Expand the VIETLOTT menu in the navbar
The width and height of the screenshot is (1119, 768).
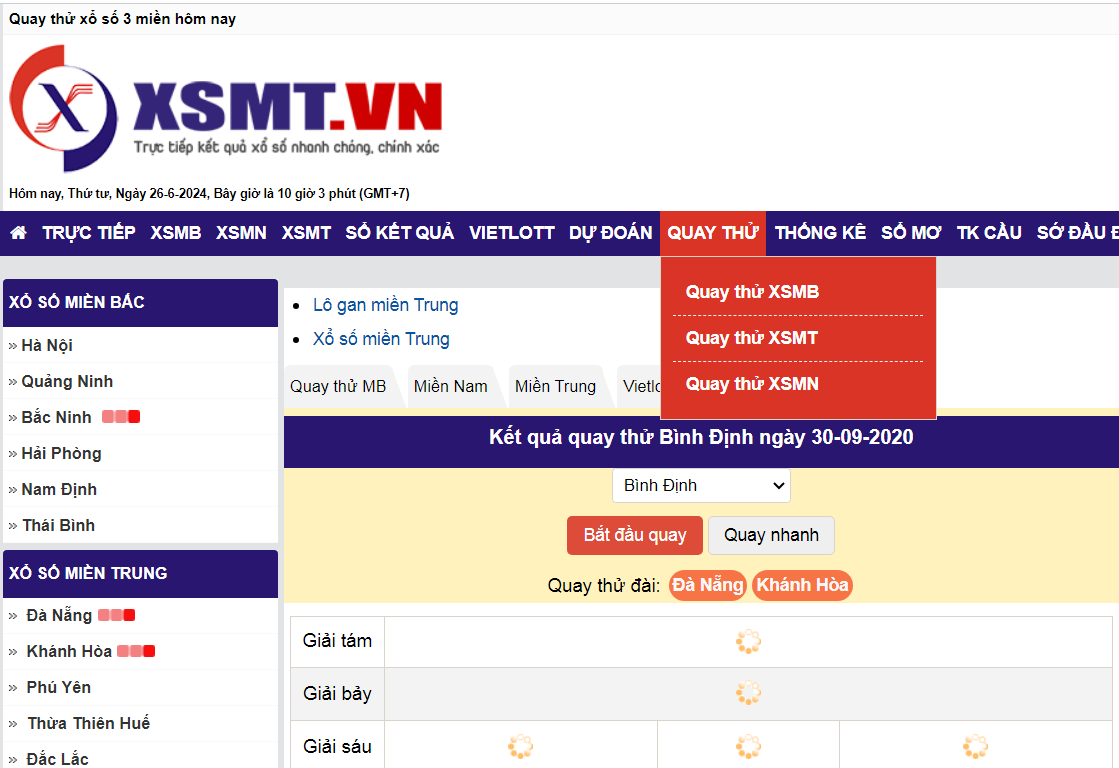click(x=511, y=232)
